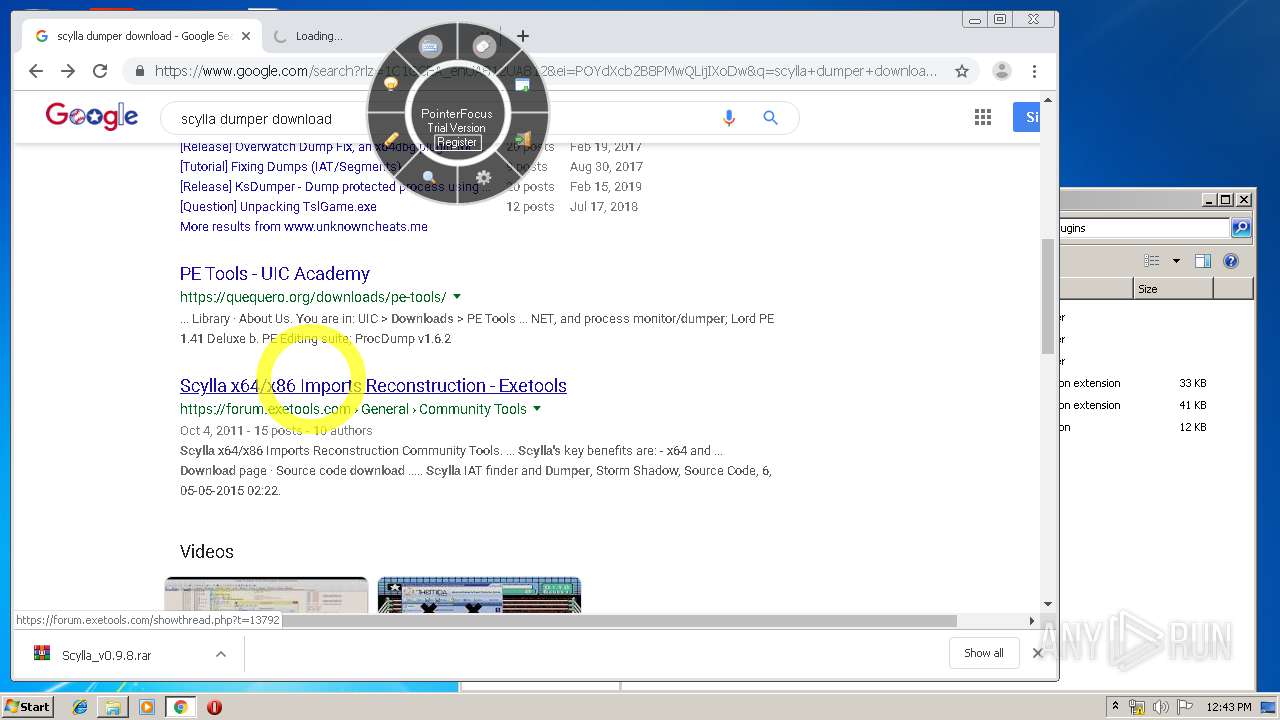Open PE Tools - UIC Academy result
The image size is (1280, 720).
point(275,274)
